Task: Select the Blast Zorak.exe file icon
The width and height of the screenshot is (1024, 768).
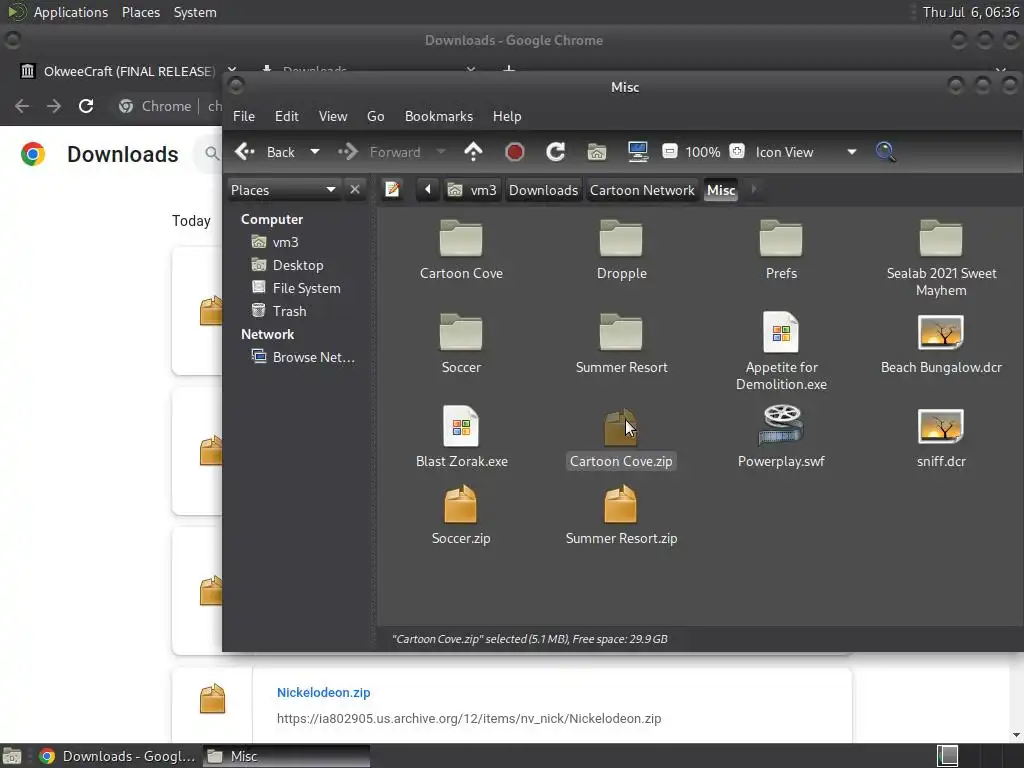Action: click(461, 426)
